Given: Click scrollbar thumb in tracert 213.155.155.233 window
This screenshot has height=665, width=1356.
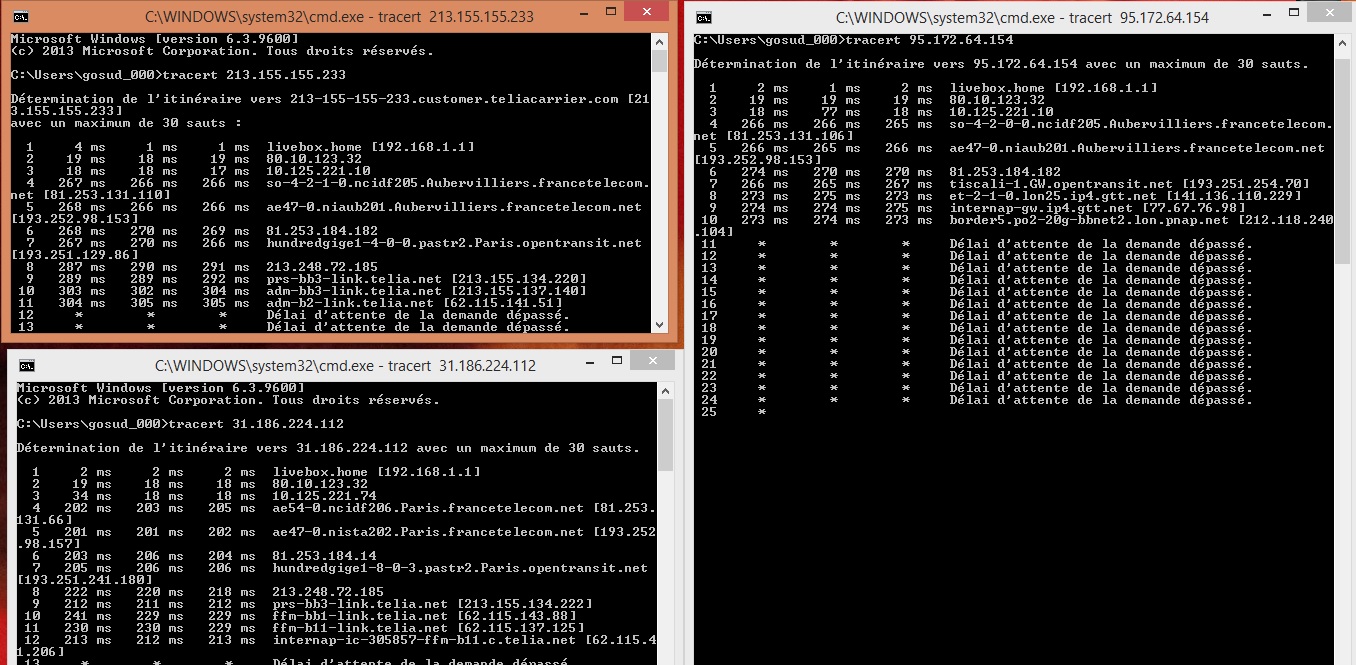Looking at the screenshot, I should (659, 61).
